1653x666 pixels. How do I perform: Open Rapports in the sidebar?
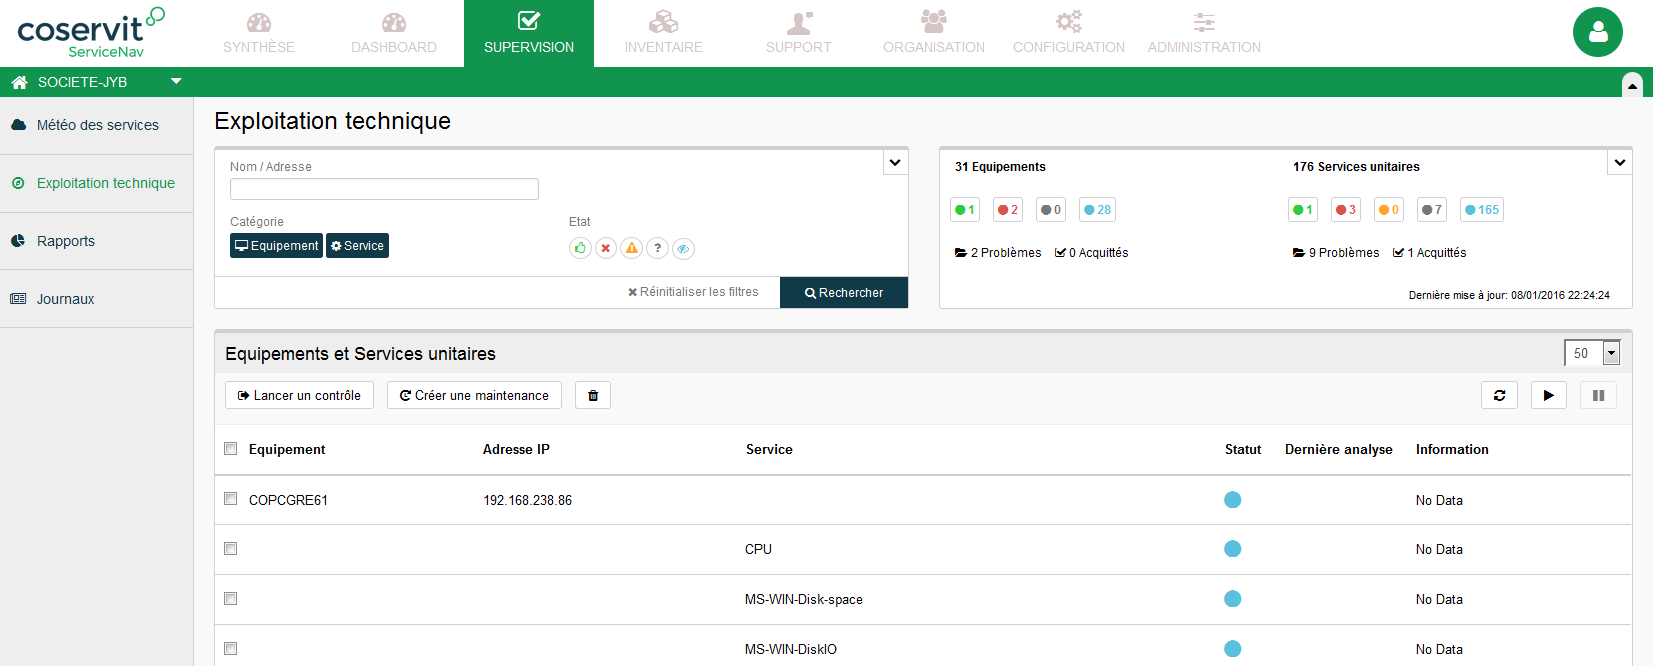97,241
